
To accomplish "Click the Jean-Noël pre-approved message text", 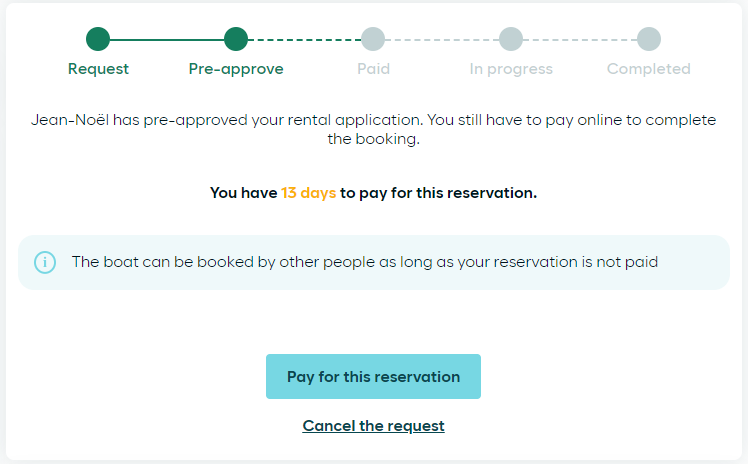I will pyautogui.click(x=374, y=129).
